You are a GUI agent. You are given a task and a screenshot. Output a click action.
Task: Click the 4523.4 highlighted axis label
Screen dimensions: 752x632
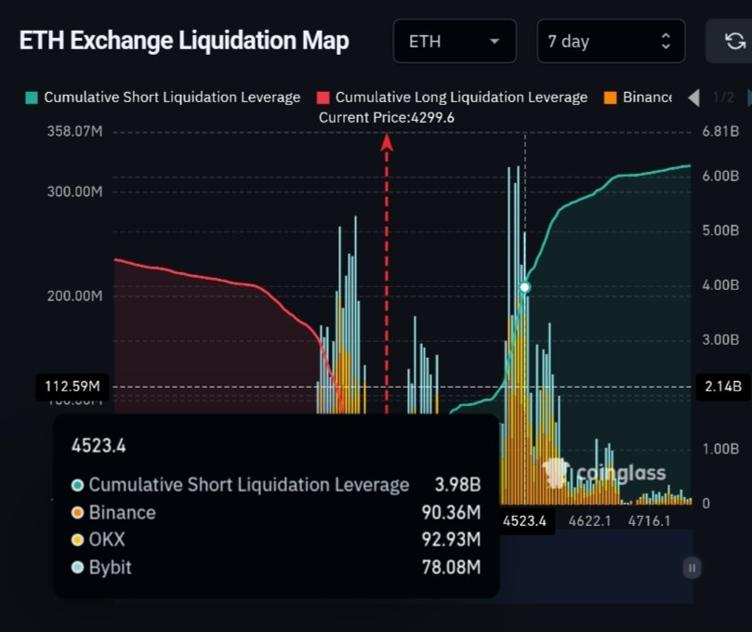(525, 521)
